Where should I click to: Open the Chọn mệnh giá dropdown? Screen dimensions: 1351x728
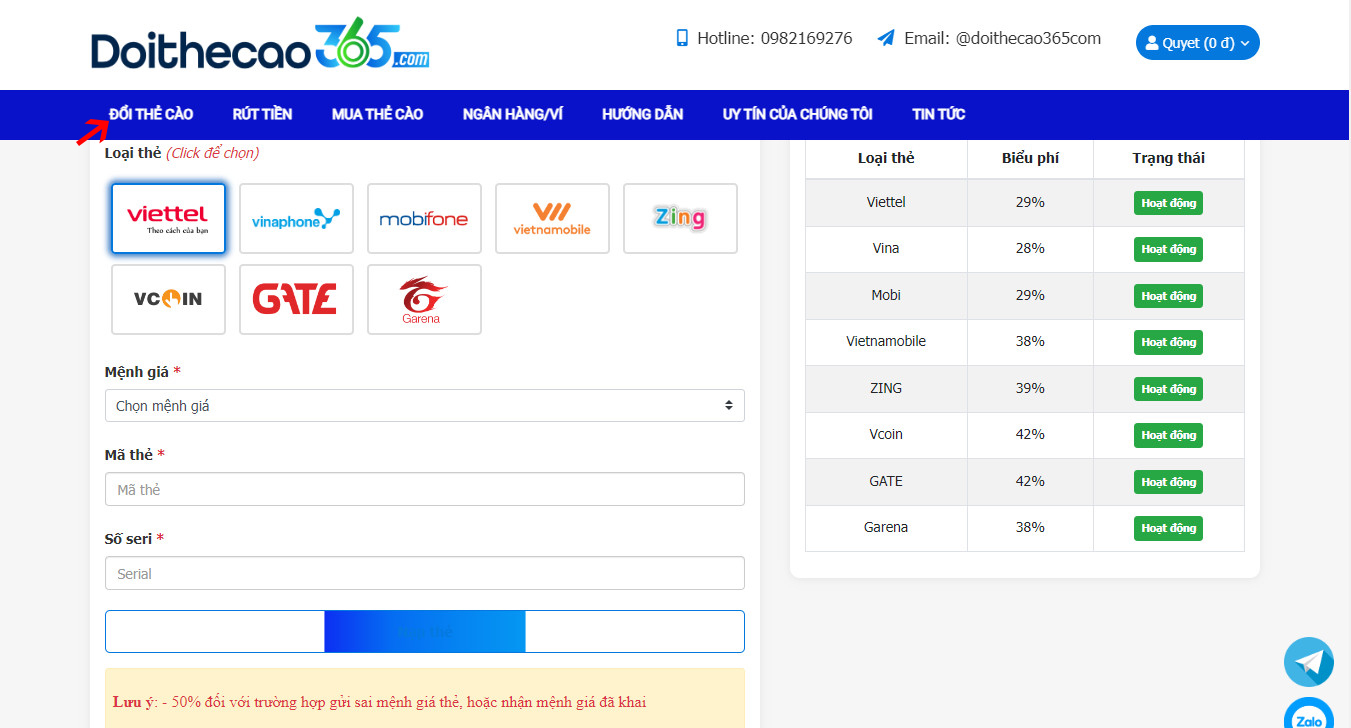tap(425, 406)
